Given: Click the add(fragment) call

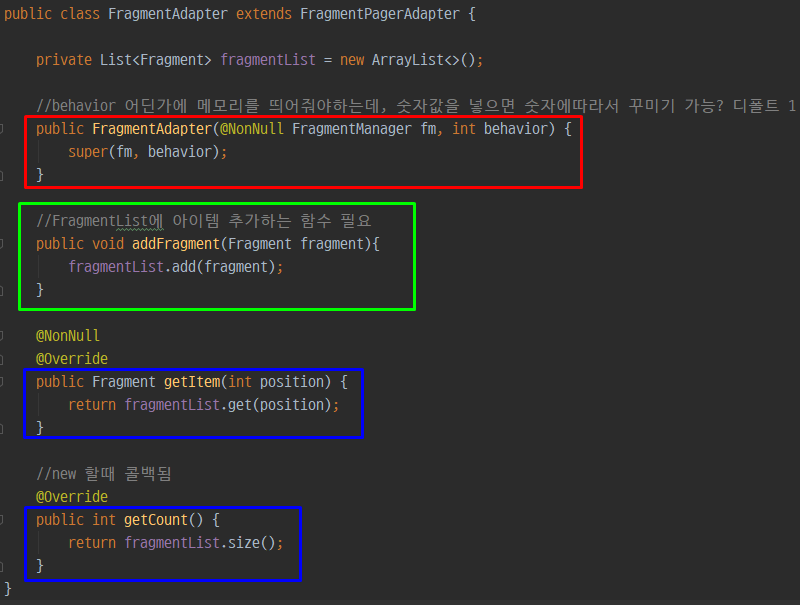Looking at the screenshot, I should point(224,267).
